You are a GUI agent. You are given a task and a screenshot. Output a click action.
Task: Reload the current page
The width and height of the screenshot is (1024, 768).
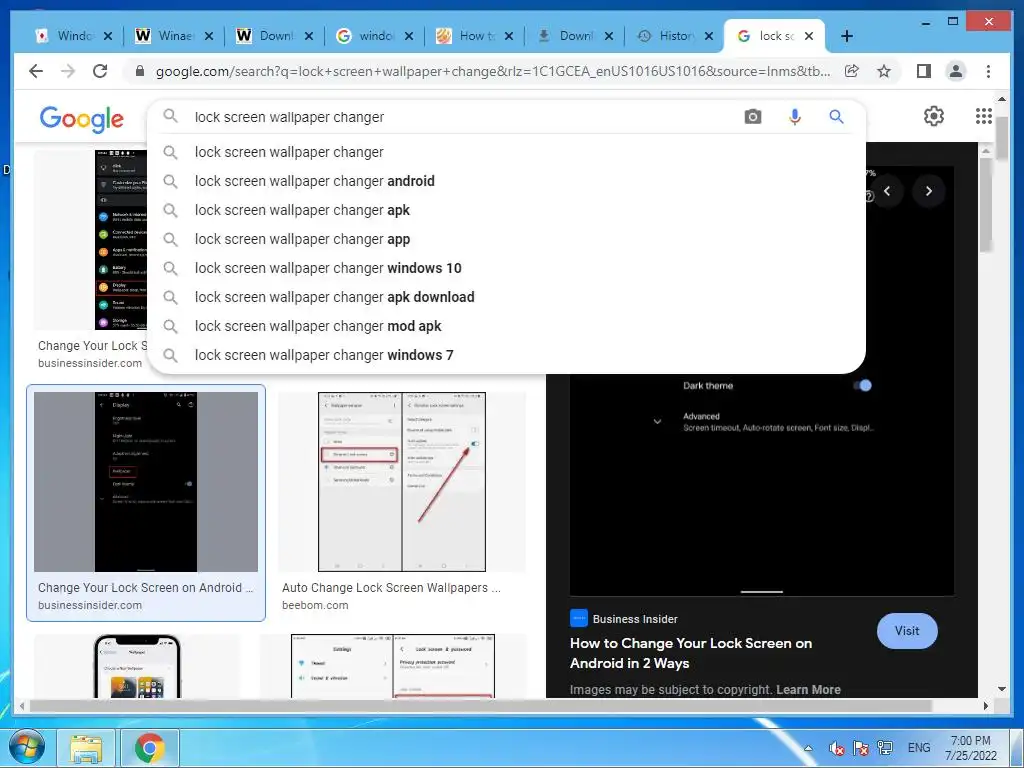pyautogui.click(x=100, y=71)
